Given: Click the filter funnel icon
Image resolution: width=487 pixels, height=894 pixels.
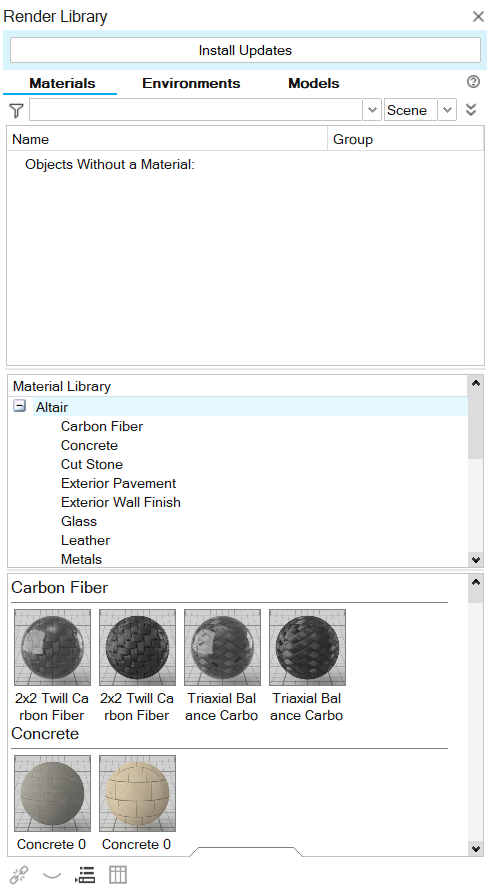Looking at the screenshot, I should point(17,110).
